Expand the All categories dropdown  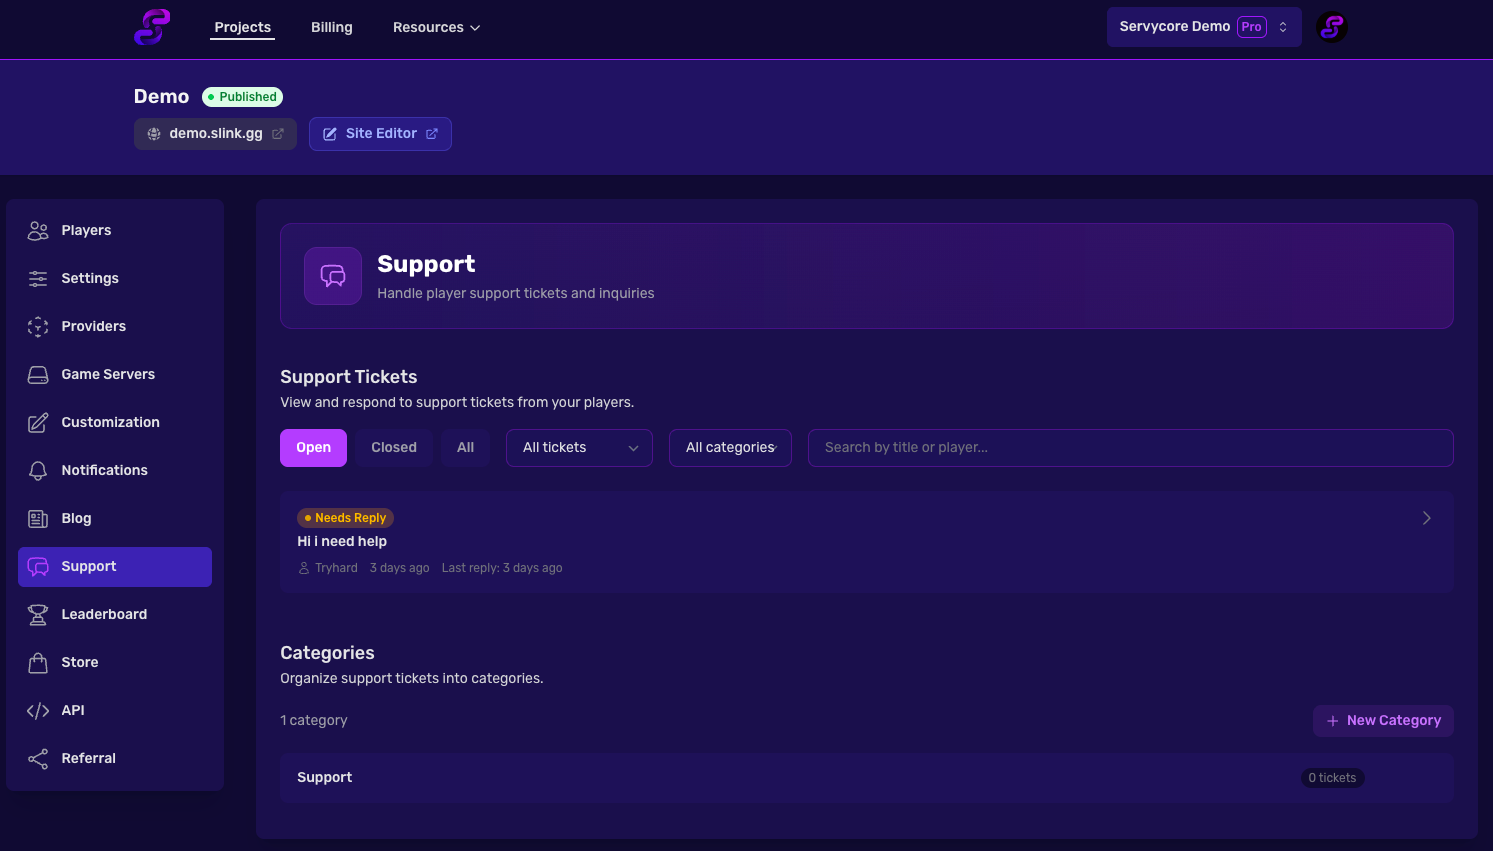tap(730, 447)
